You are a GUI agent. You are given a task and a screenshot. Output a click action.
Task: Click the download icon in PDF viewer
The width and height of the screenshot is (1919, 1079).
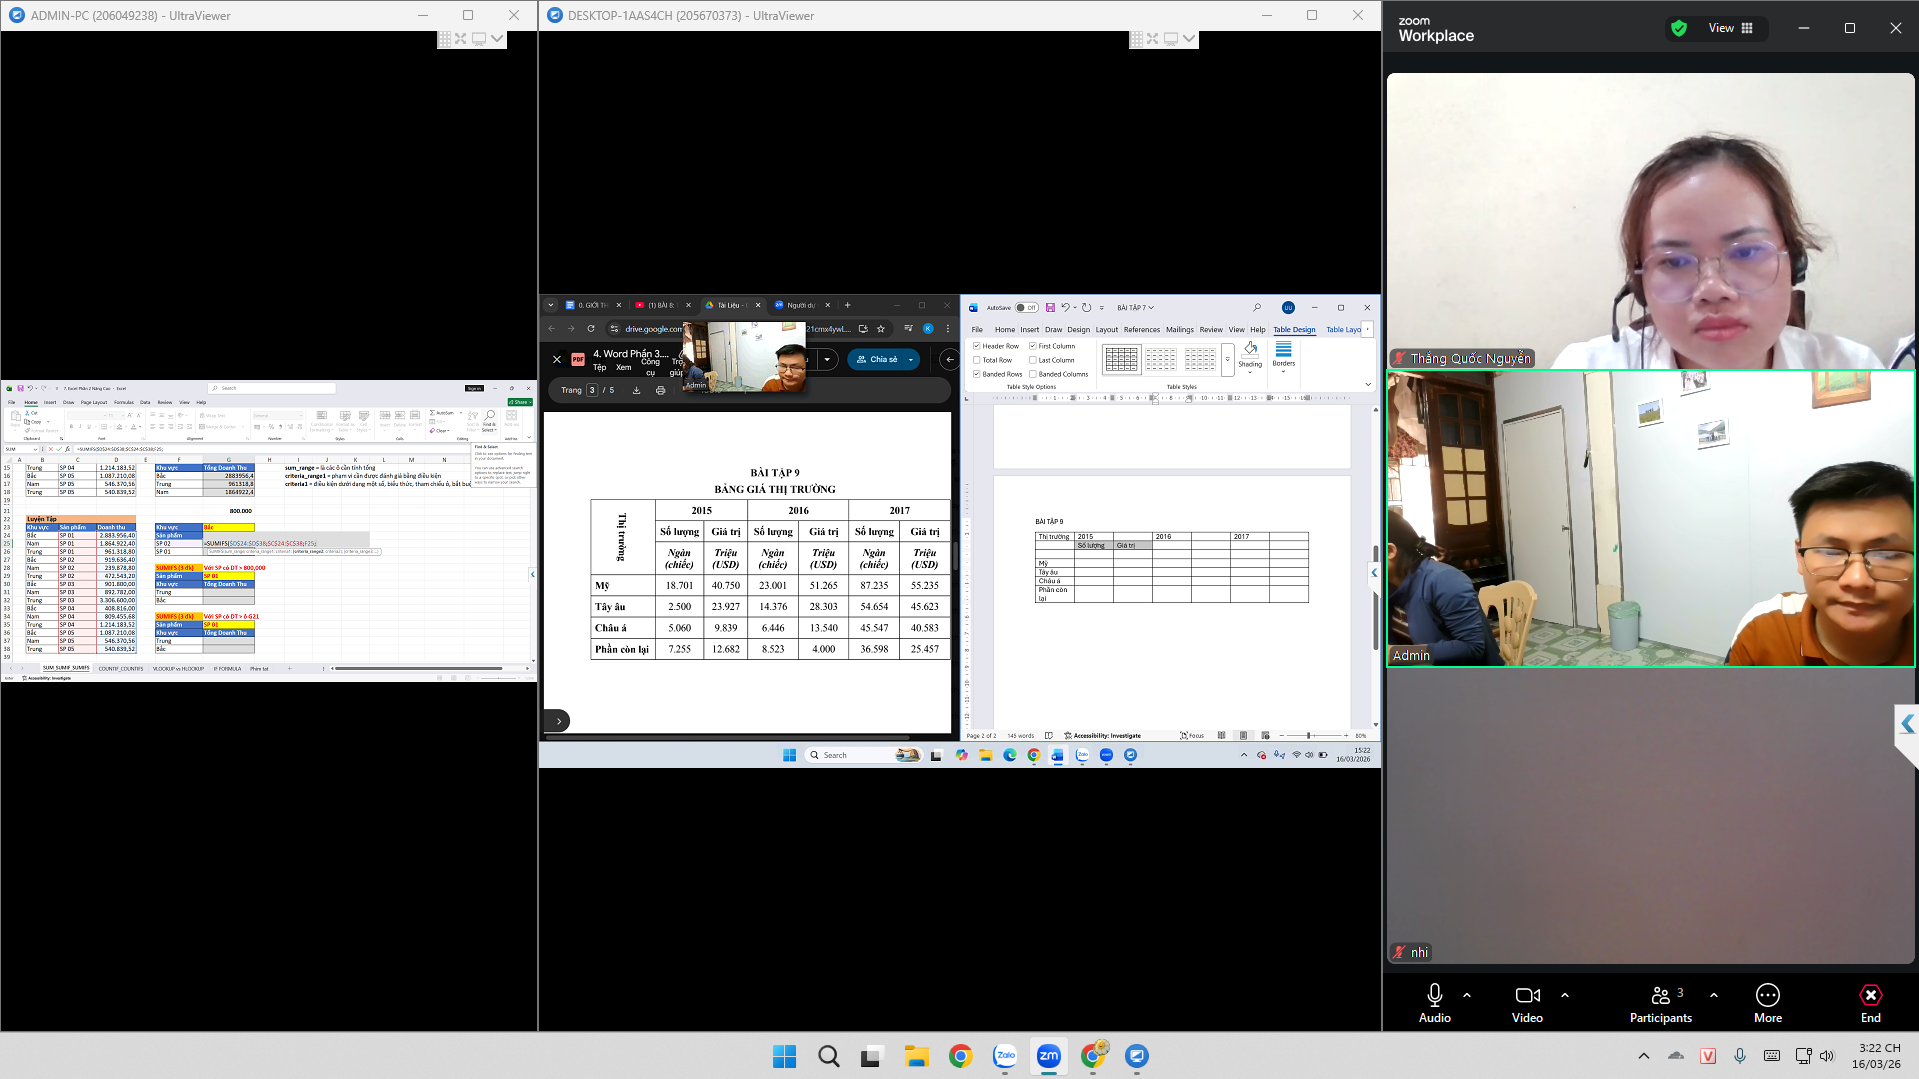point(636,390)
